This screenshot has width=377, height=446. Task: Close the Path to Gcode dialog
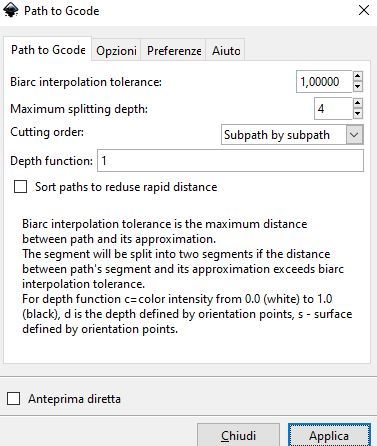[364, 10]
